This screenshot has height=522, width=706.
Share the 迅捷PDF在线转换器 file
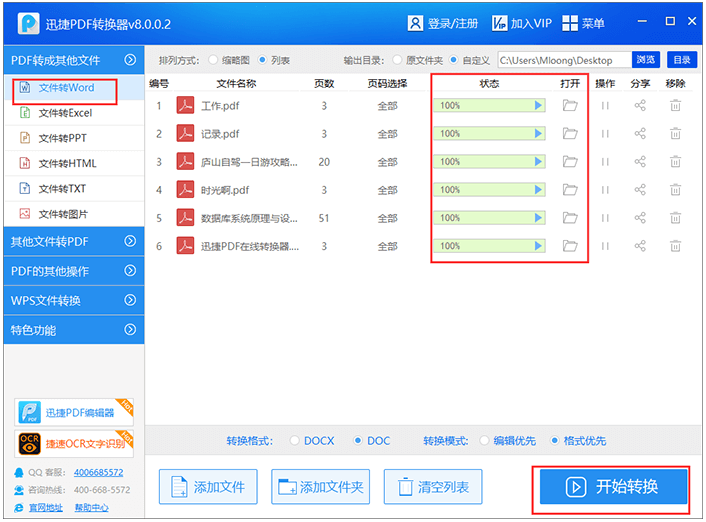pos(640,246)
